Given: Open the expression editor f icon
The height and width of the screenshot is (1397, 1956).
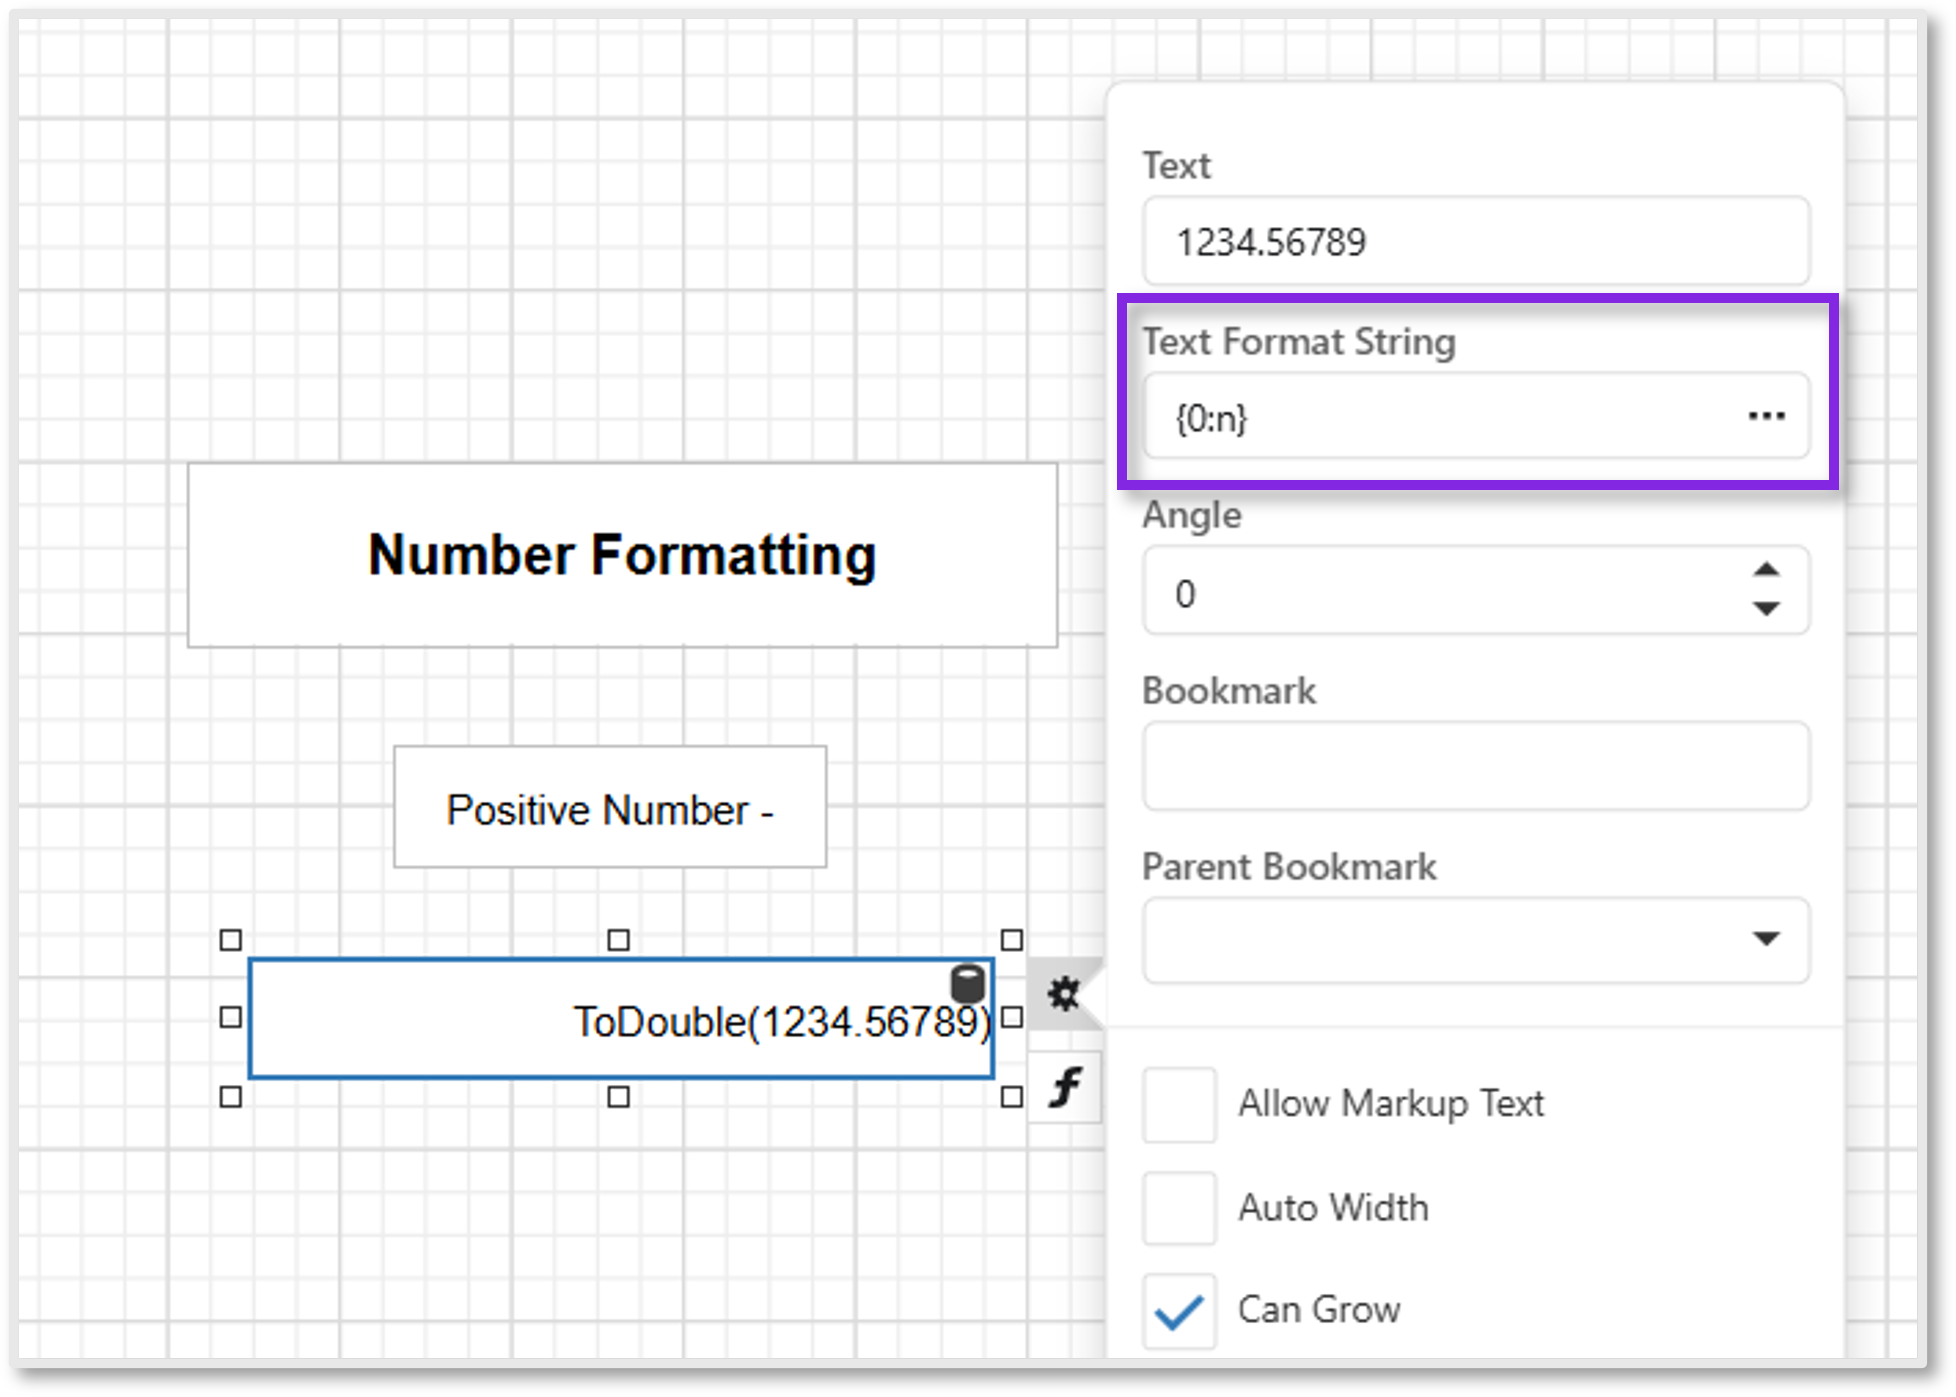Looking at the screenshot, I should [x=1065, y=1087].
